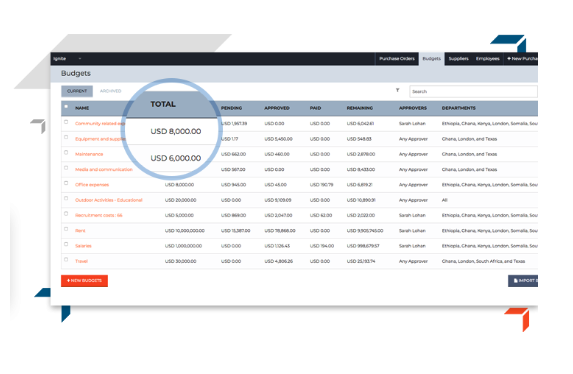Open the Suppliers tab
The width and height of the screenshot is (573, 374).
click(x=458, y=58)
